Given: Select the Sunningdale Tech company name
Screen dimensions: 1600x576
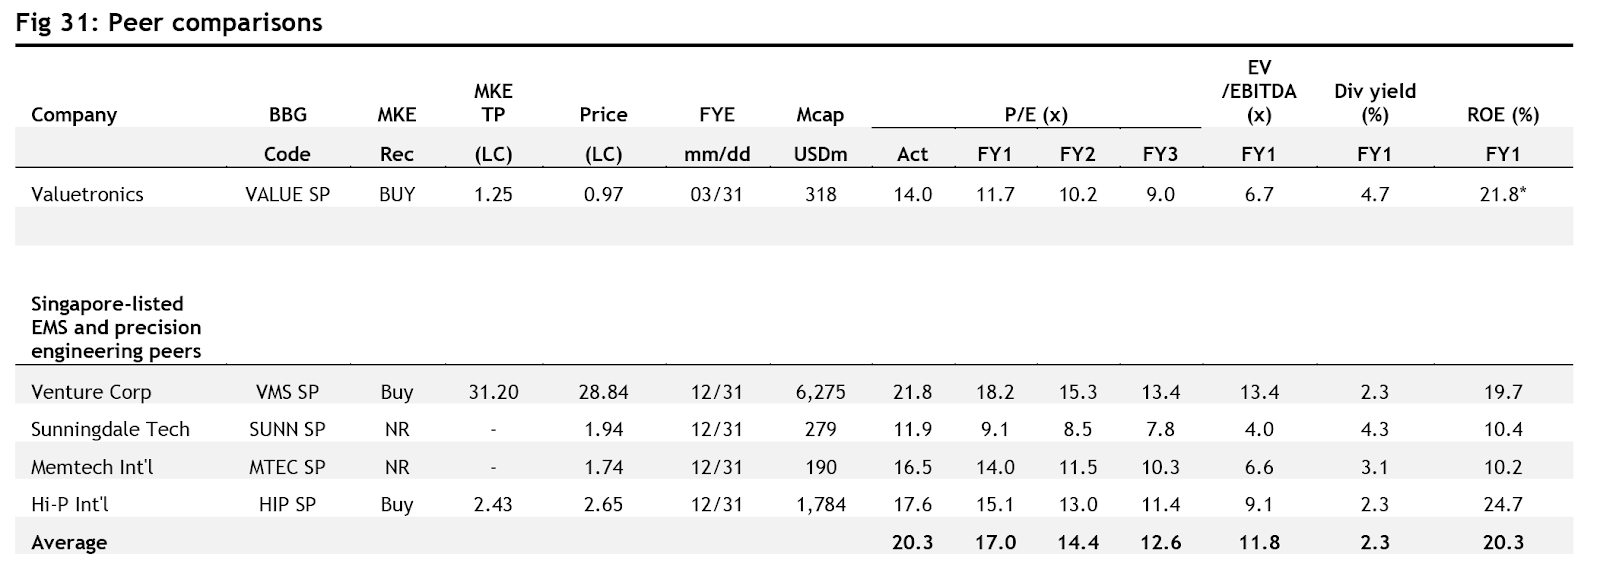Looking at the screenshot, I should (x=110, y=429).
